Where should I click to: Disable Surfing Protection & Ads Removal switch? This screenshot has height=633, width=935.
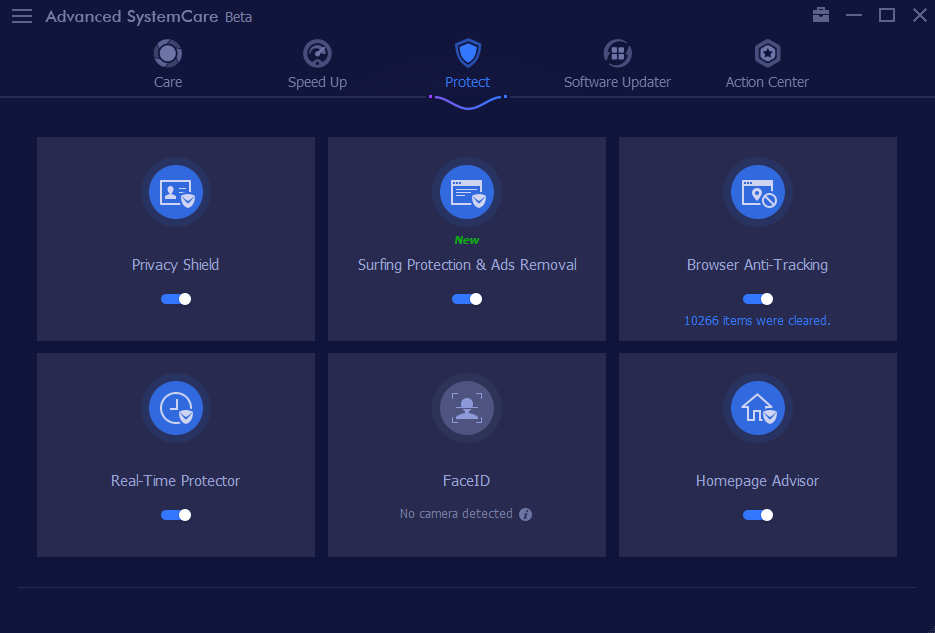(x=467, y=299)
